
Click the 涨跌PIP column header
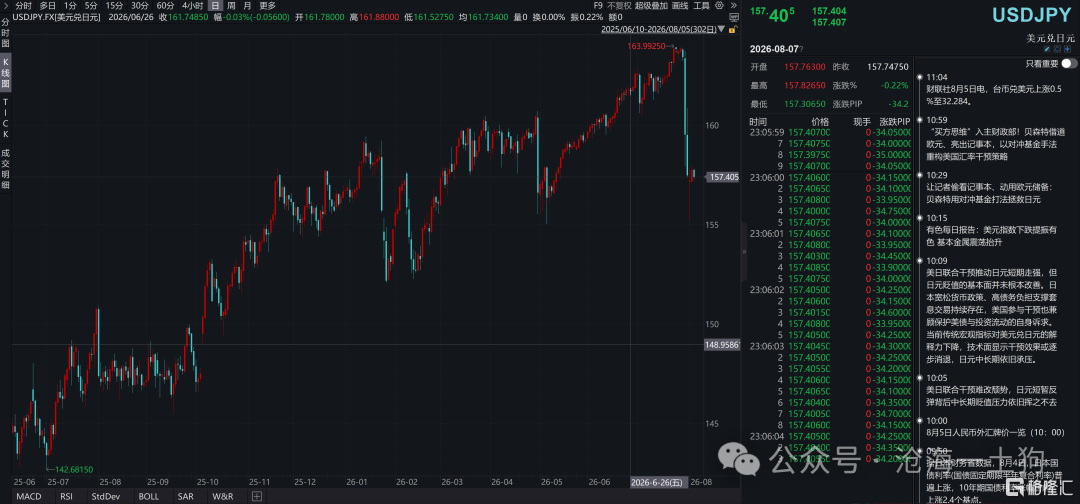(x=893, y=121)
